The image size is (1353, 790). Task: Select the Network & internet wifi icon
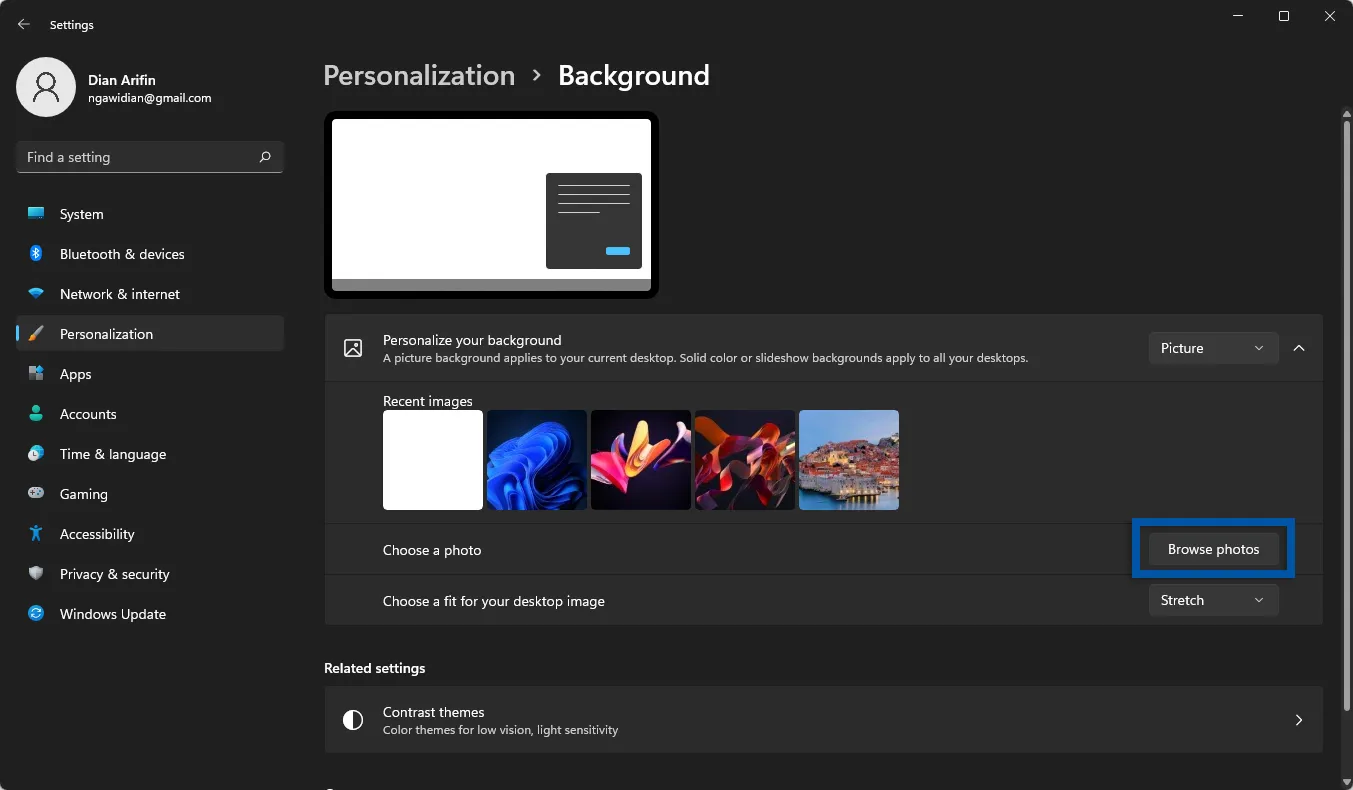click(x=36, y=294)
